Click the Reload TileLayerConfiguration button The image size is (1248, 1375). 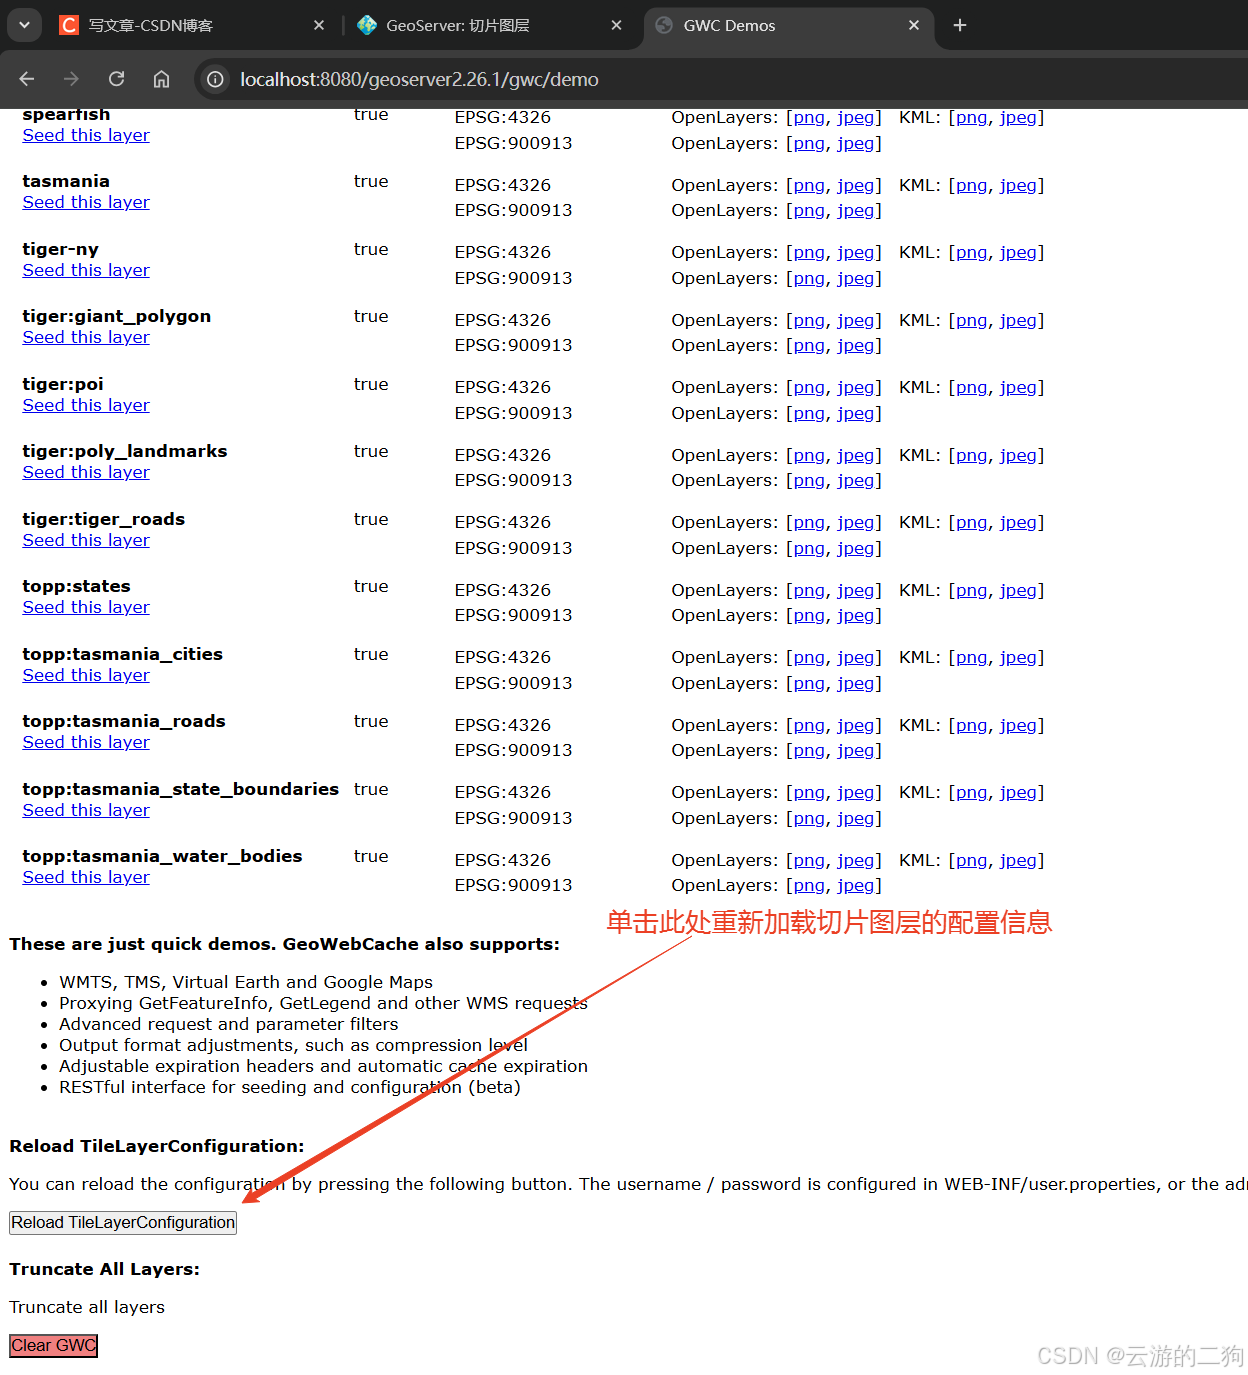pyautogui.click(x=123, y=1222)
